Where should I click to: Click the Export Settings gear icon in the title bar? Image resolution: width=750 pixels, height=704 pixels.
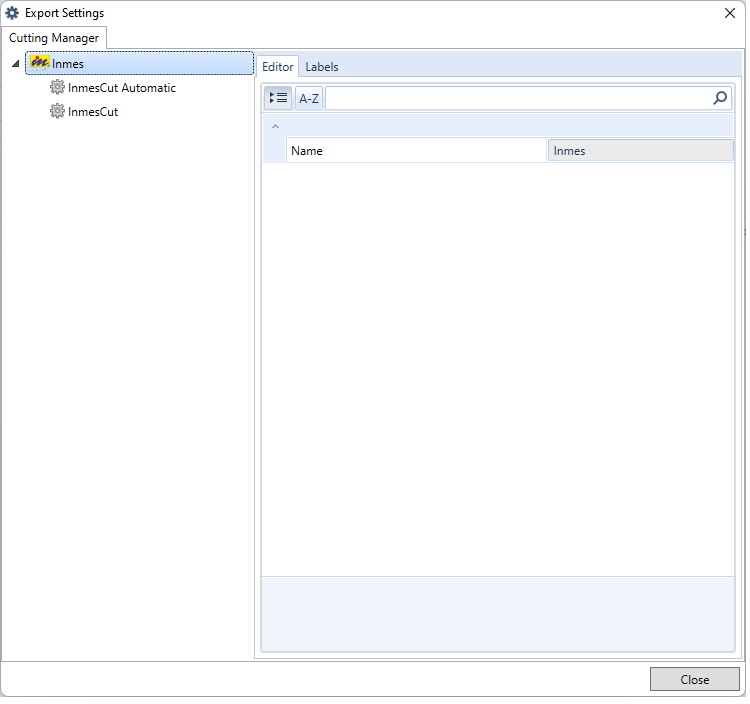tap(12, 13)
